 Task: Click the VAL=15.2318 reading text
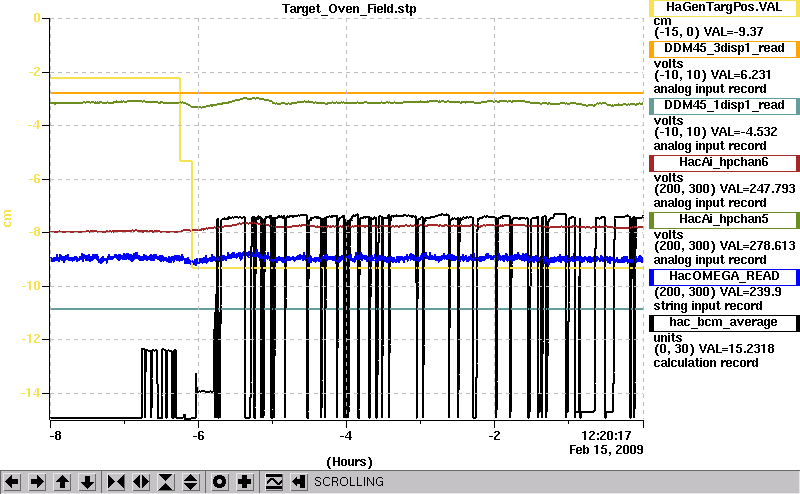coord(736,349)
